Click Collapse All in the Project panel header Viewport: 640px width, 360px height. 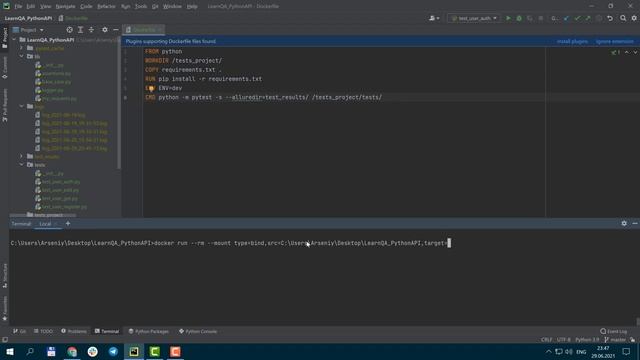tap(91, 30)
